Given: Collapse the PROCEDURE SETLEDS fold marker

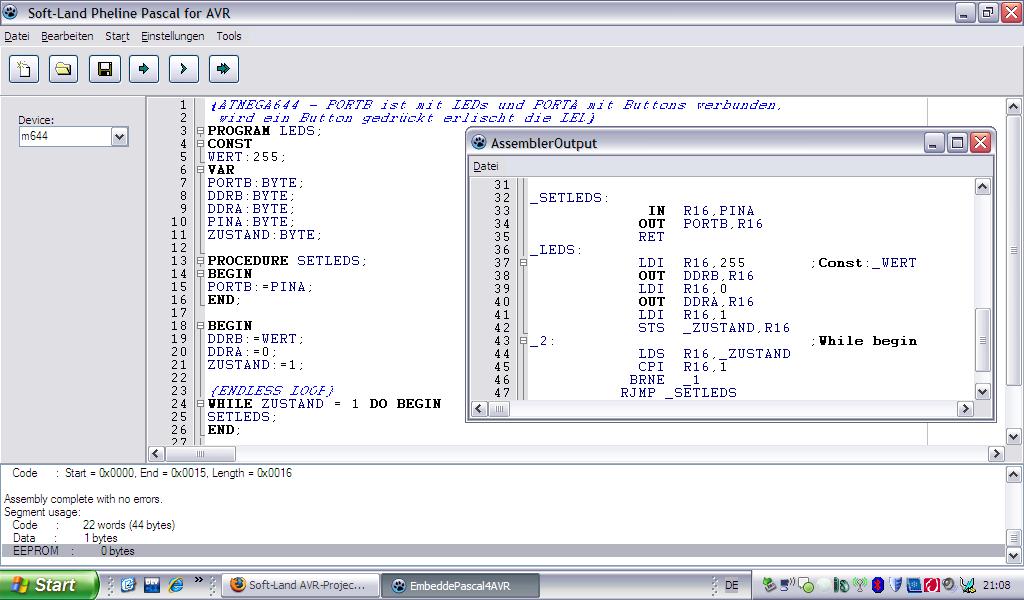Looking at the screenshot, I should tap(200, 261).
